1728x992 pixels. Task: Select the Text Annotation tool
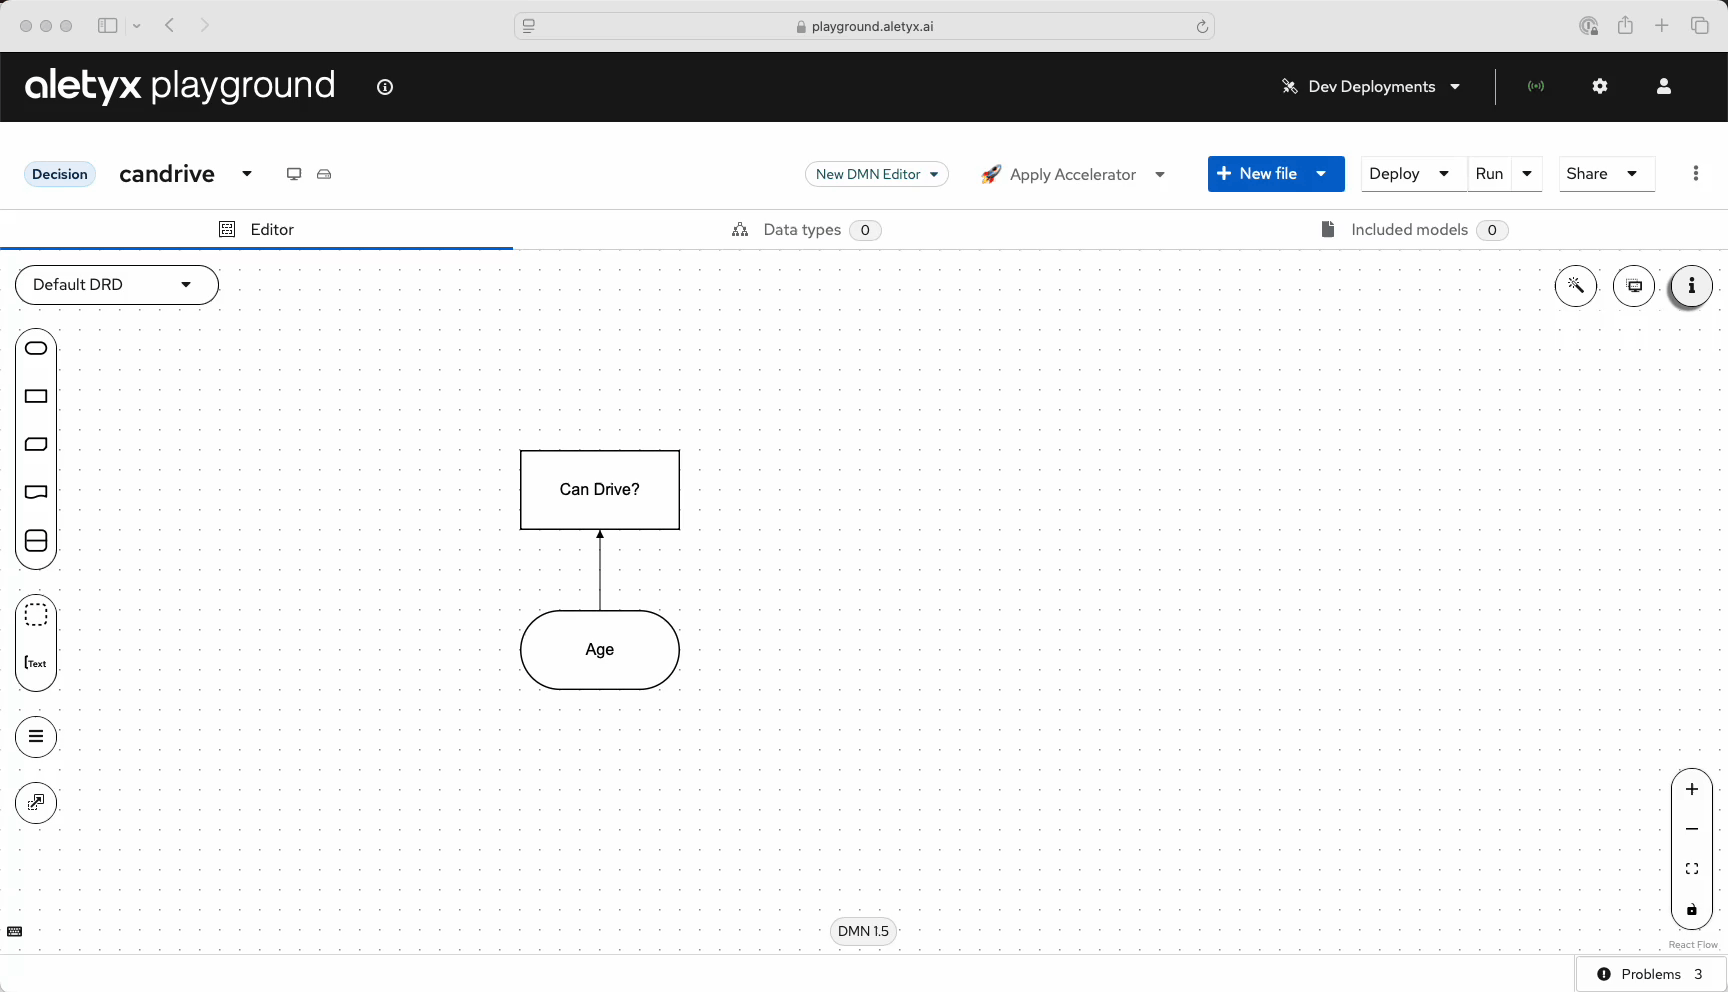(36, 663)
